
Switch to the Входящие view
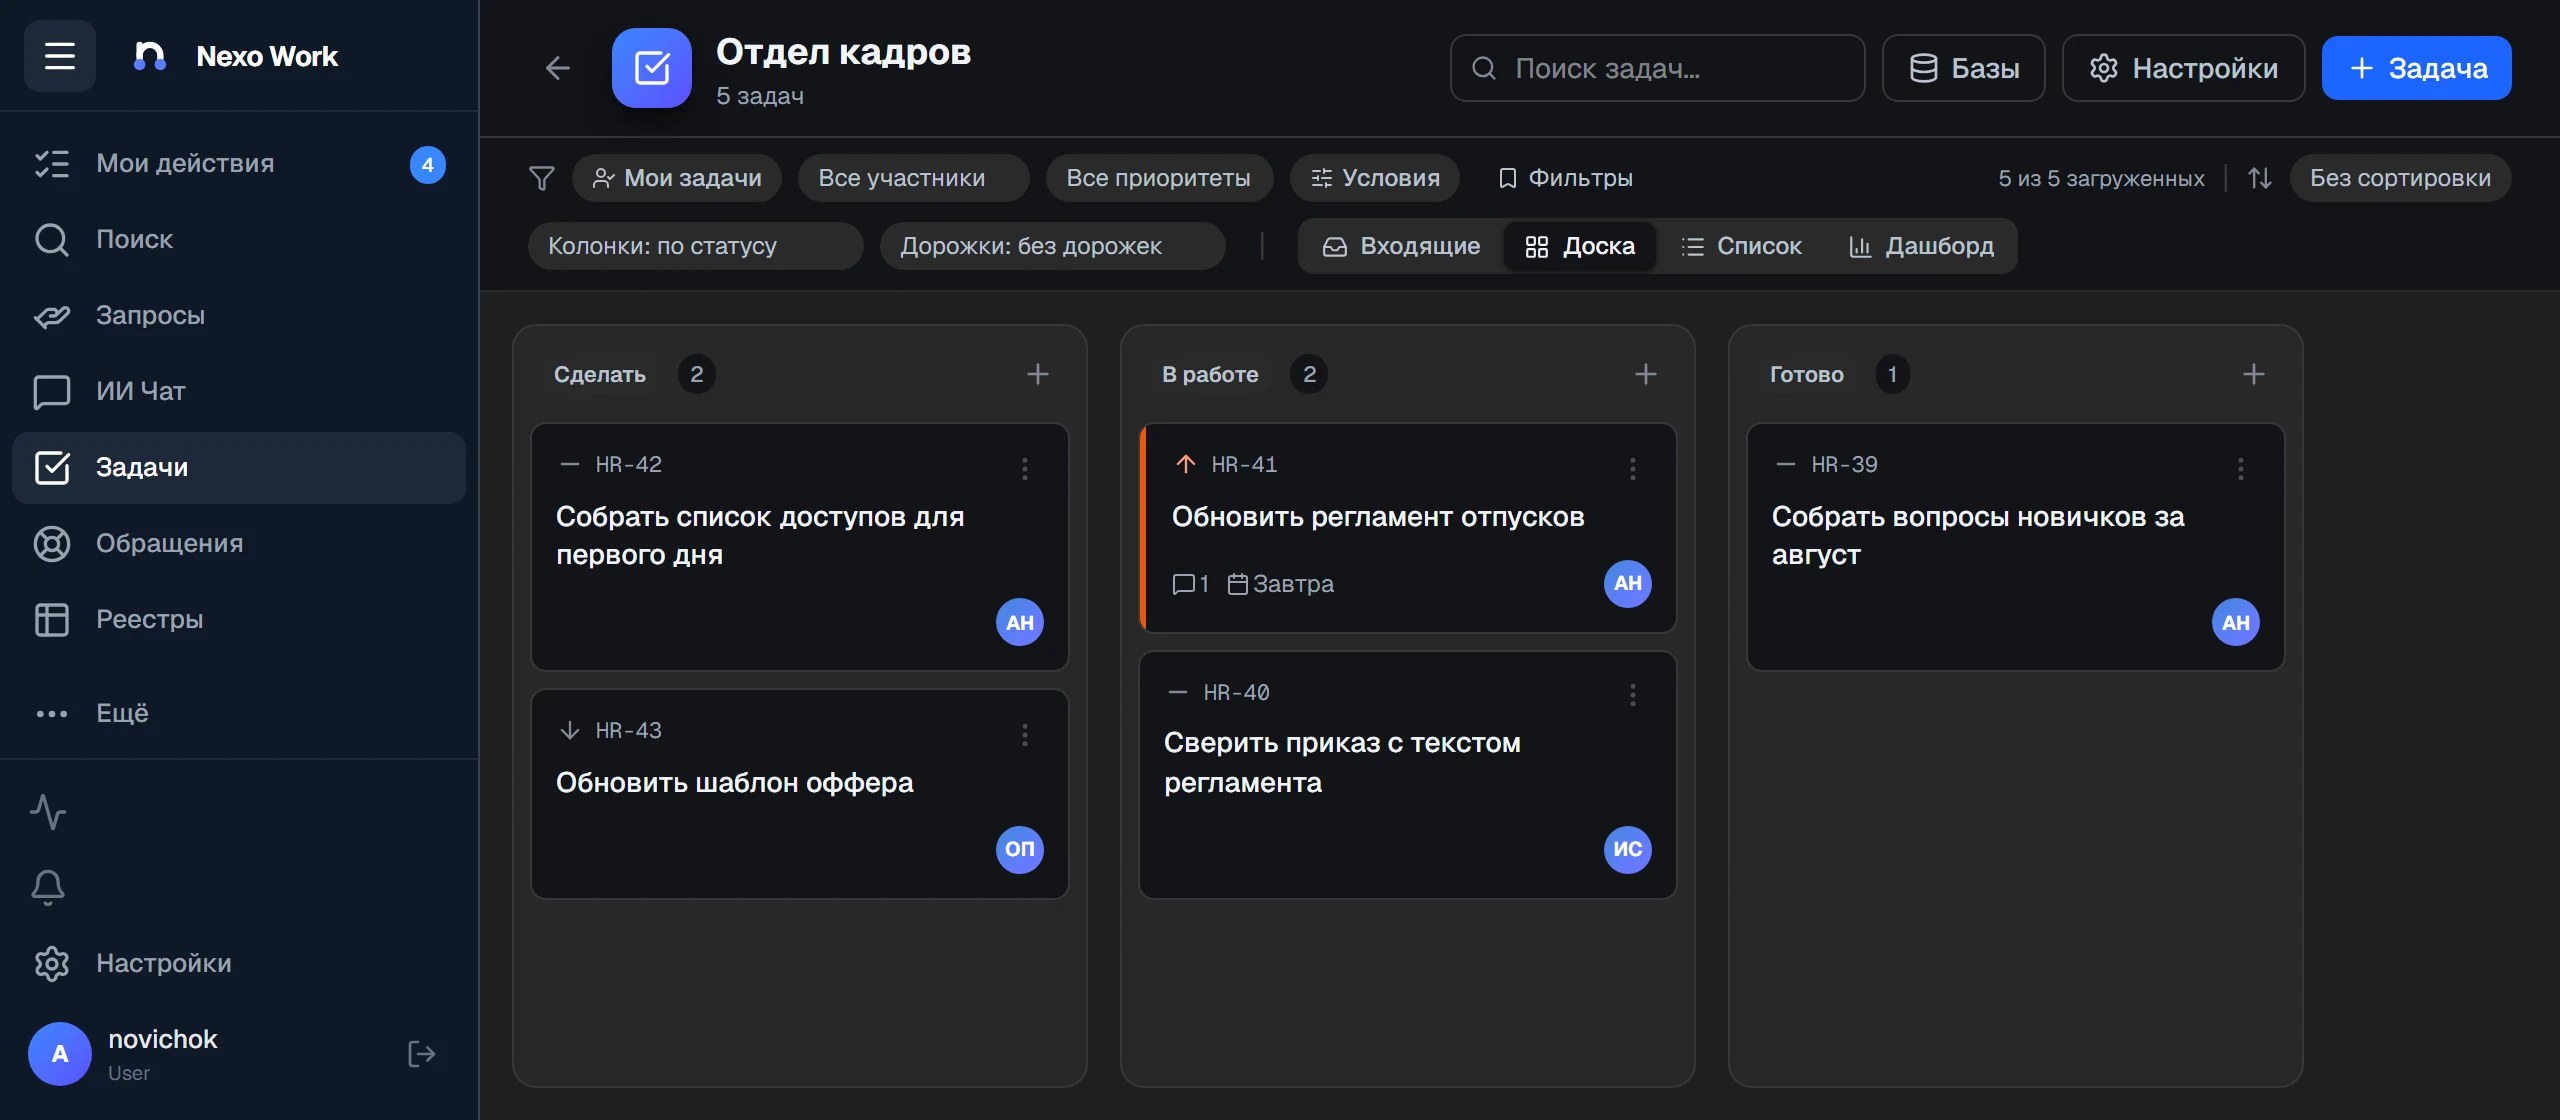(x=1401, y=246)
